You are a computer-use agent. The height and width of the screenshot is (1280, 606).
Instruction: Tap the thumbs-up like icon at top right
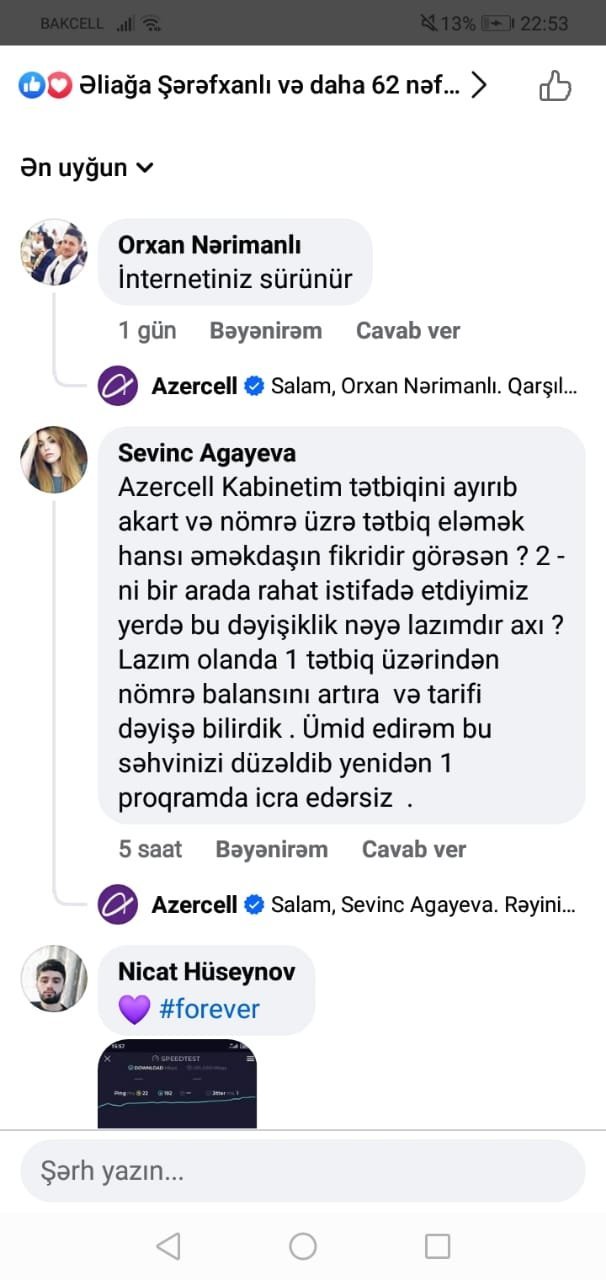[x=555, y=87]
